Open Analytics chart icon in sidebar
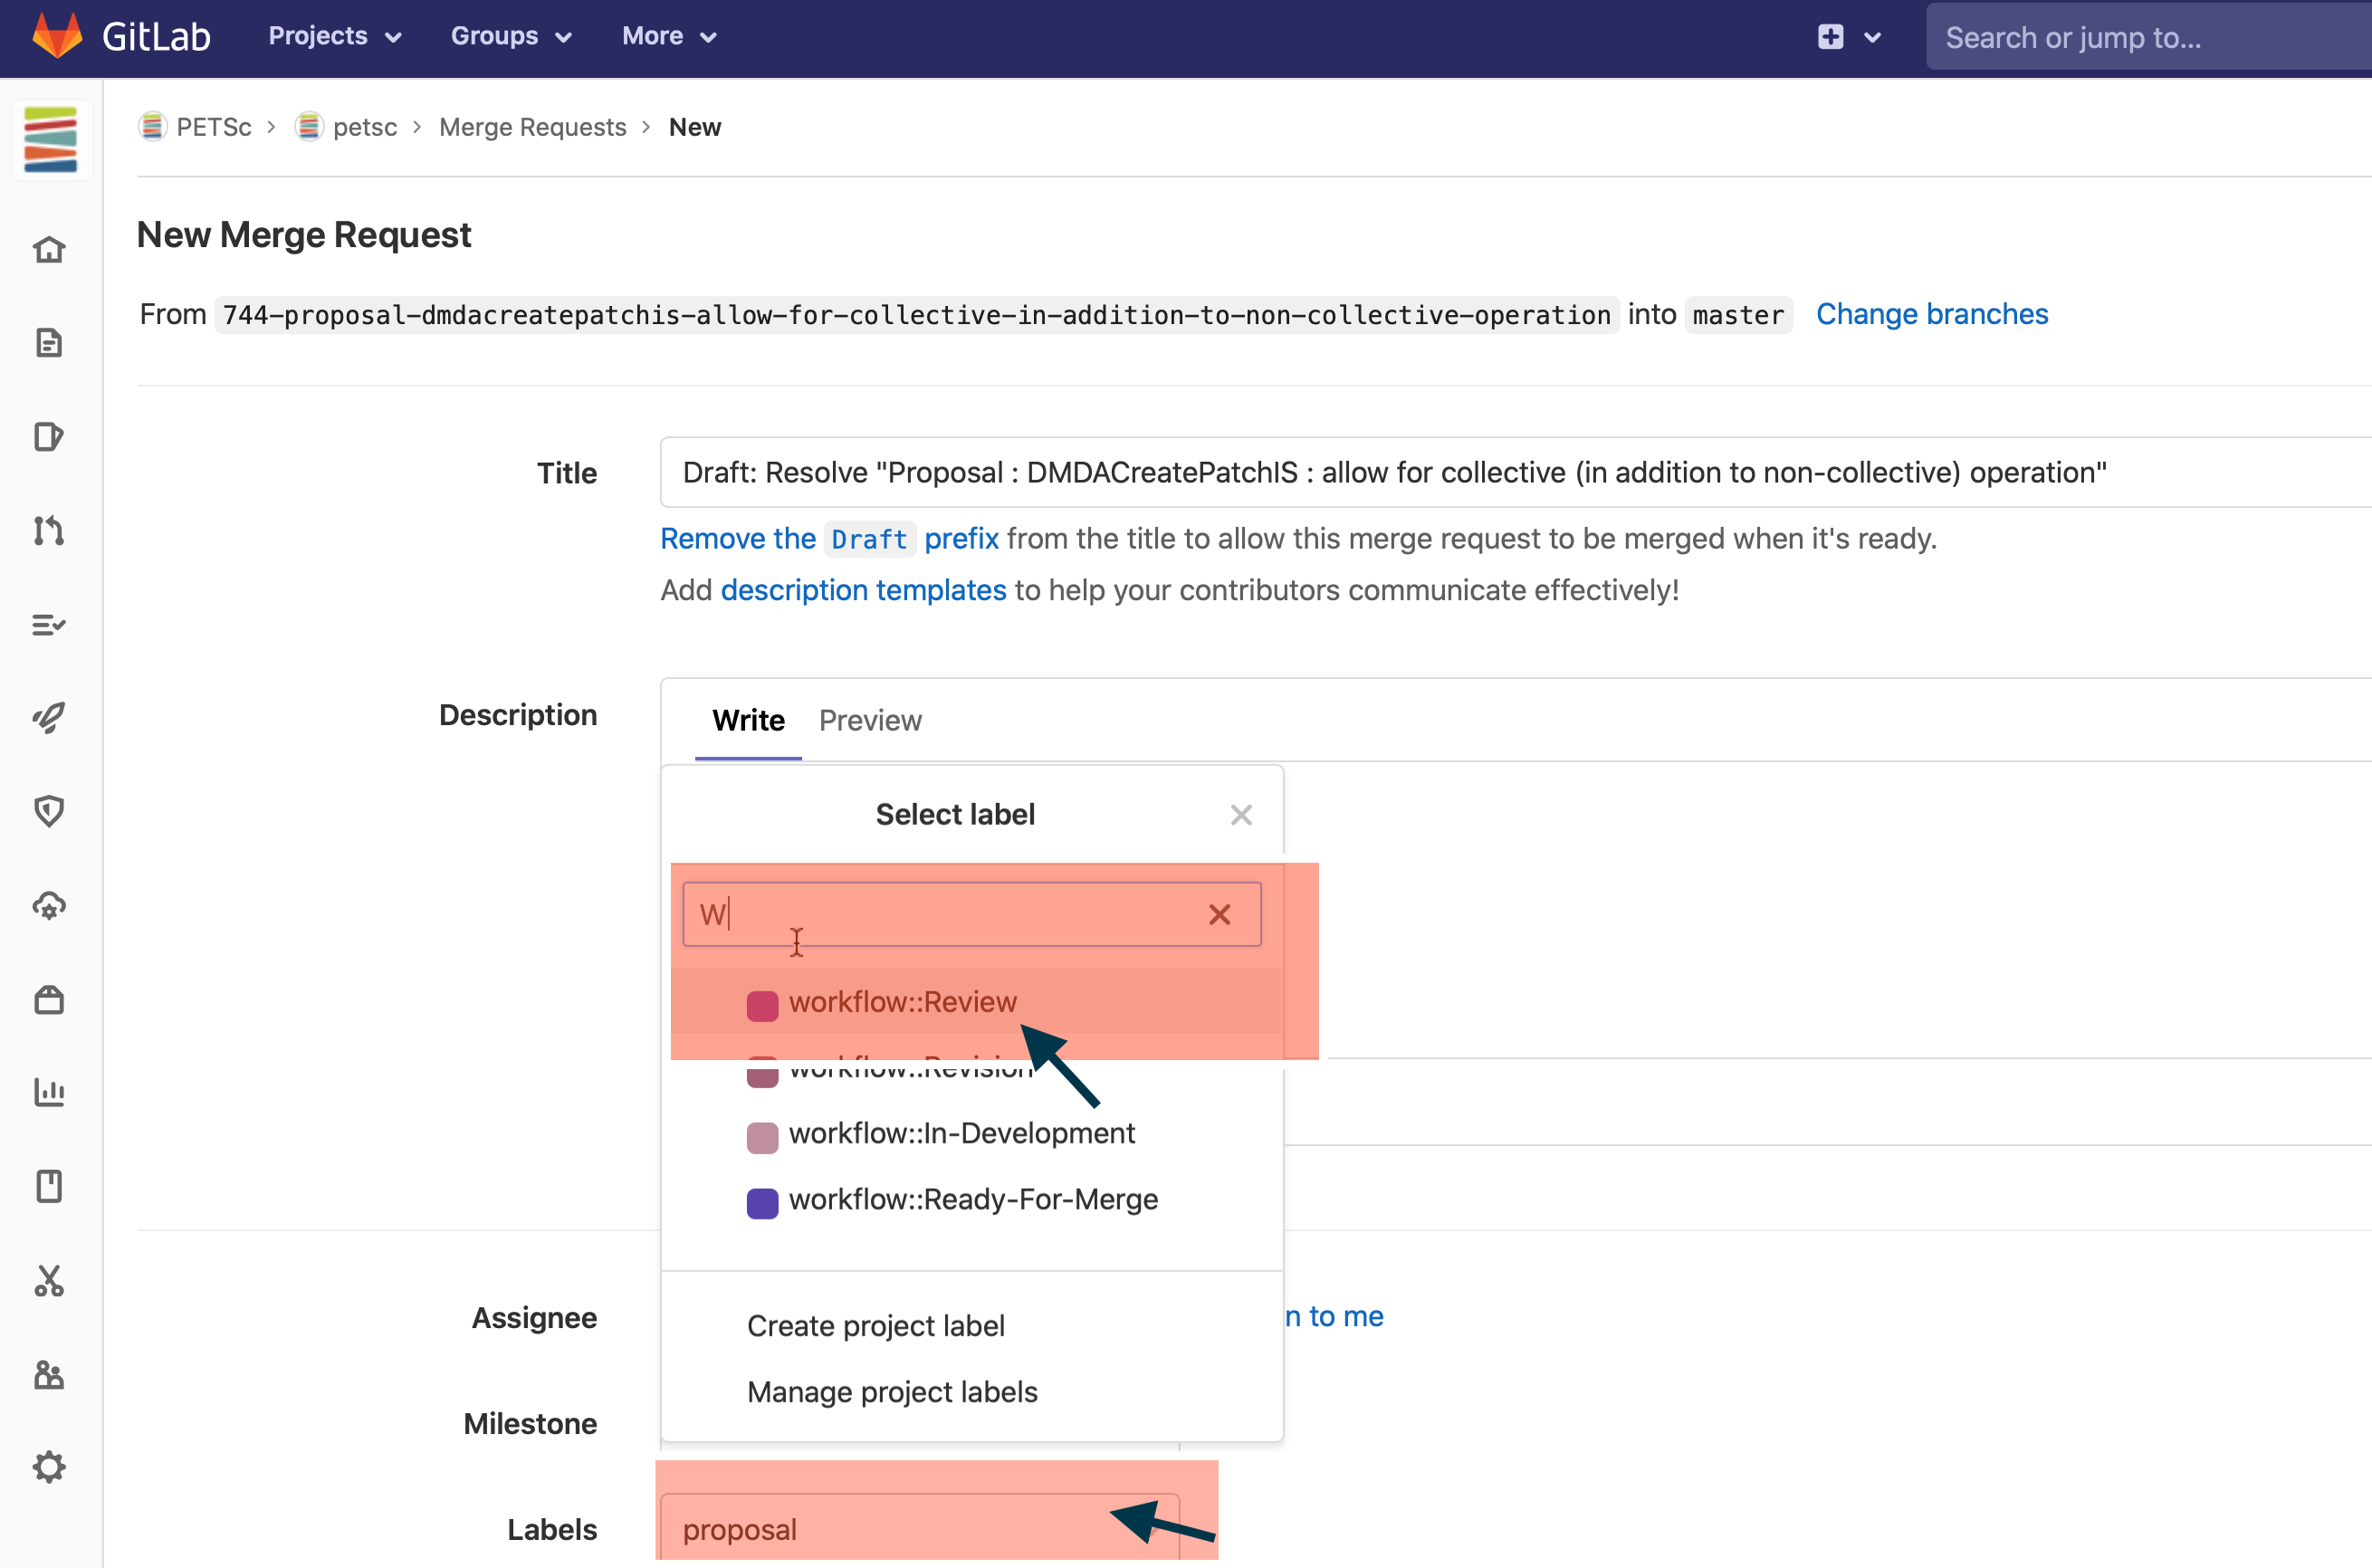Screen dimensions: 2372x1568 [49, 1092]
